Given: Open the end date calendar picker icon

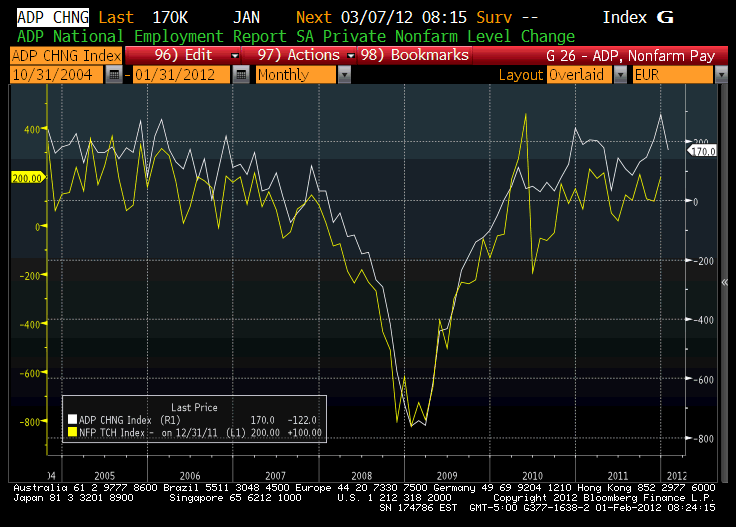Looking at the screenshot, I should 241,75.
